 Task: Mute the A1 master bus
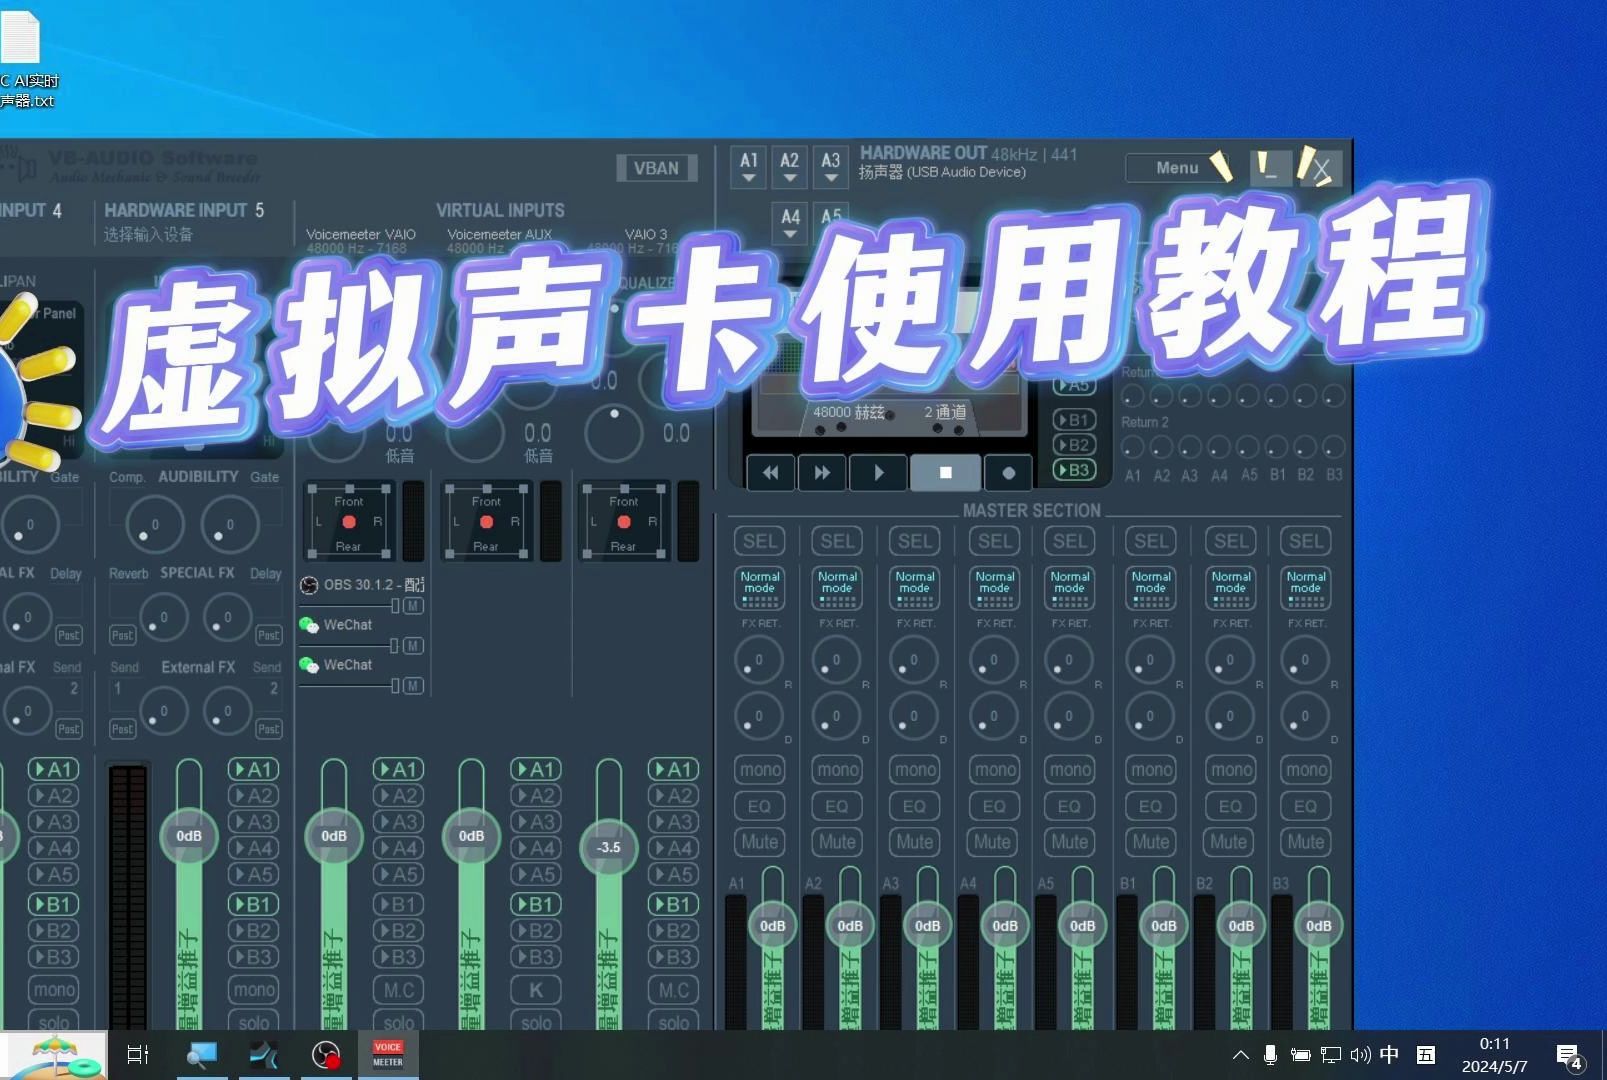click(x=759, y=842)
